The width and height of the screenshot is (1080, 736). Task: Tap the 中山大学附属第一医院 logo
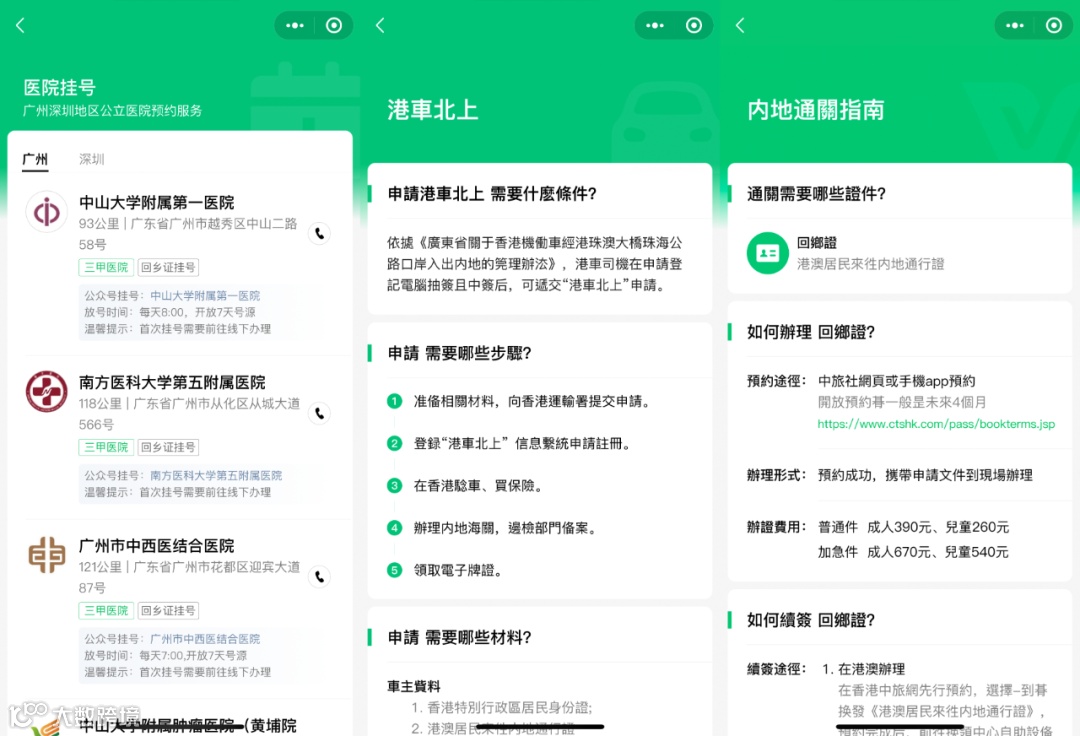click(47, 212)
